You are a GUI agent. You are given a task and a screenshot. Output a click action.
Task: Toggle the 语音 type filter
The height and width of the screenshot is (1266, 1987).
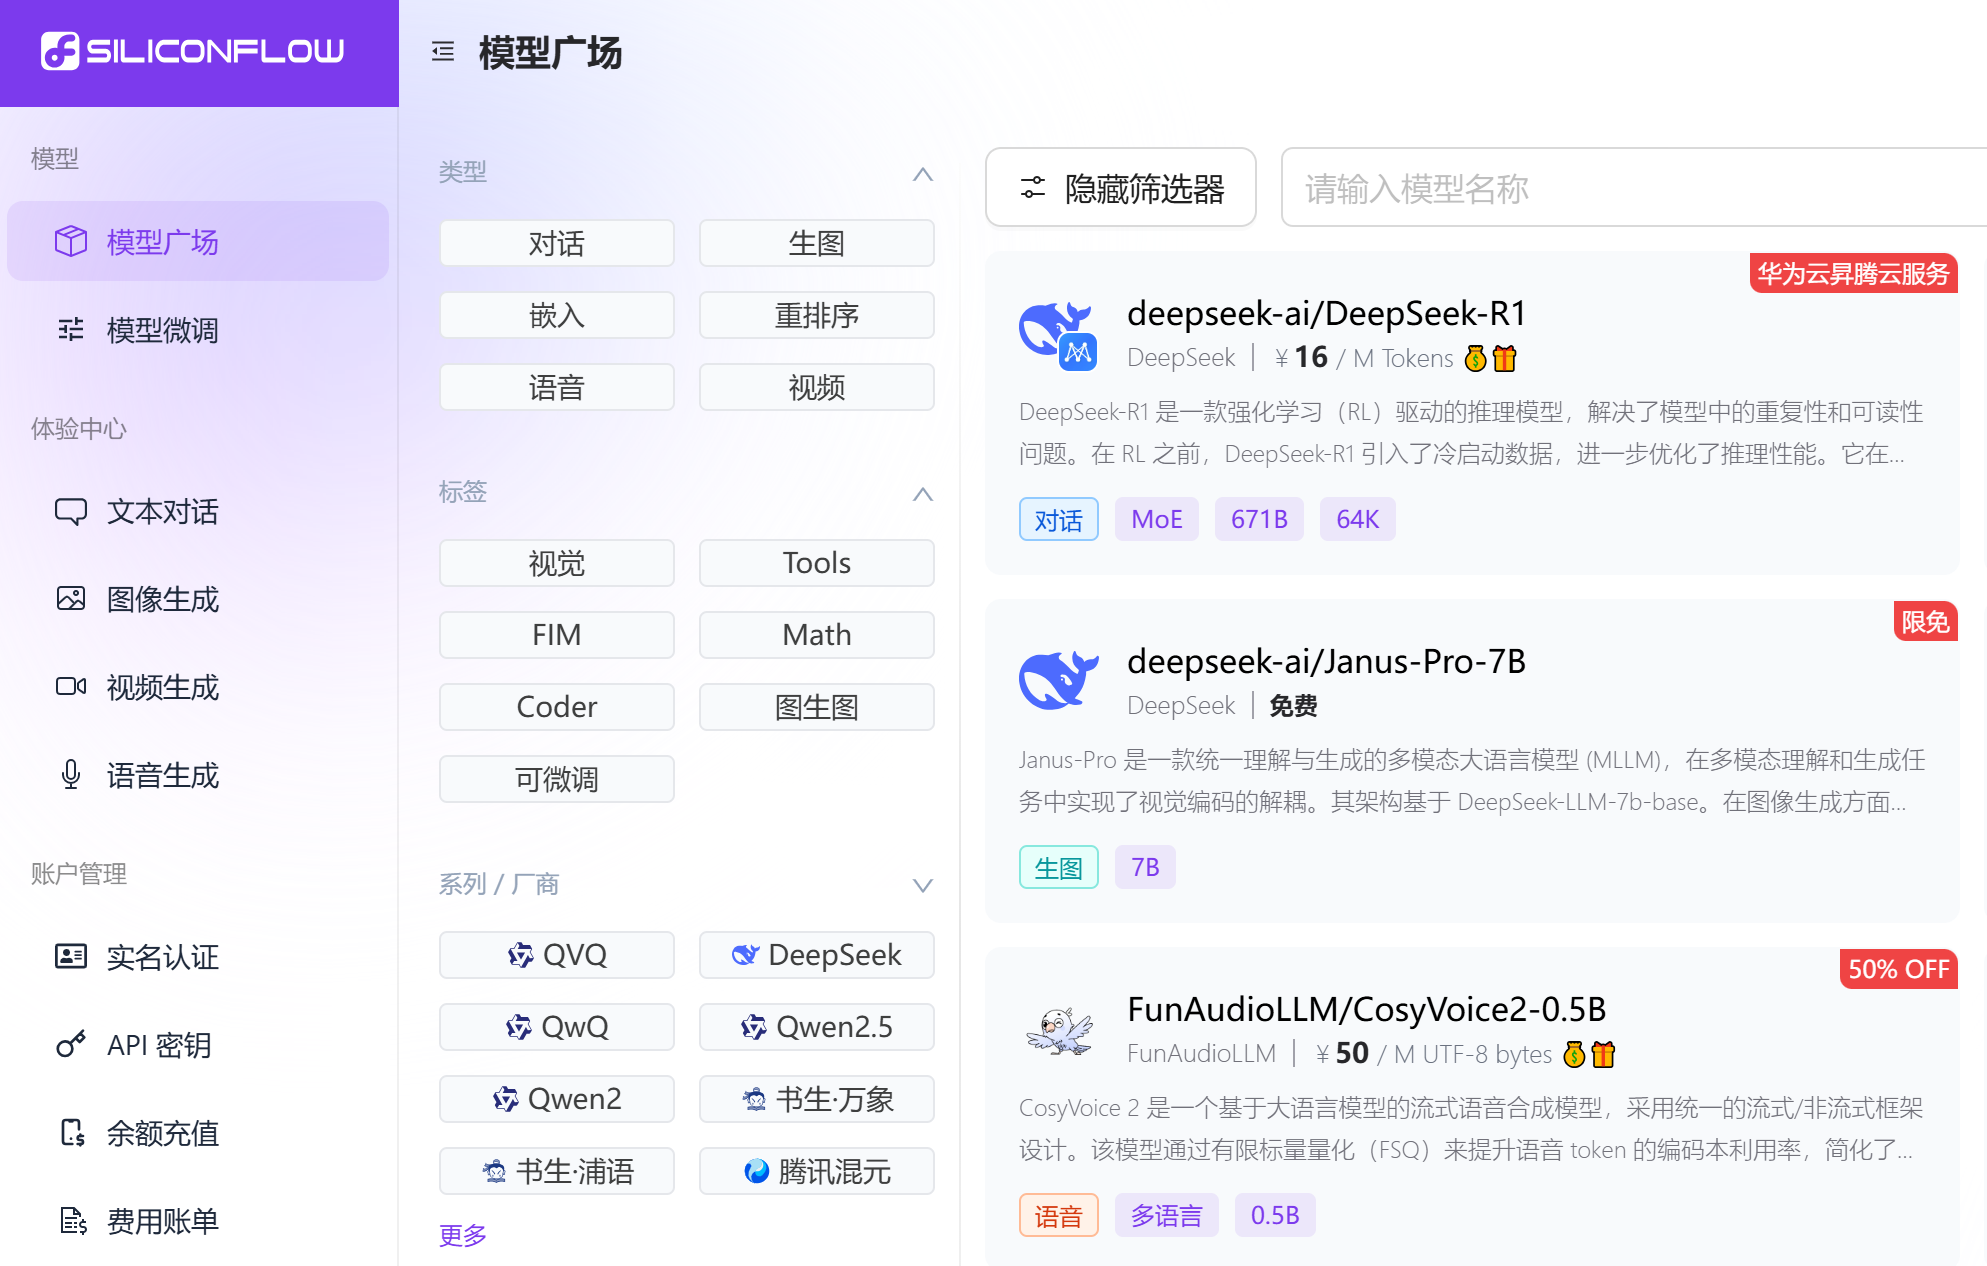coord(557,387)
